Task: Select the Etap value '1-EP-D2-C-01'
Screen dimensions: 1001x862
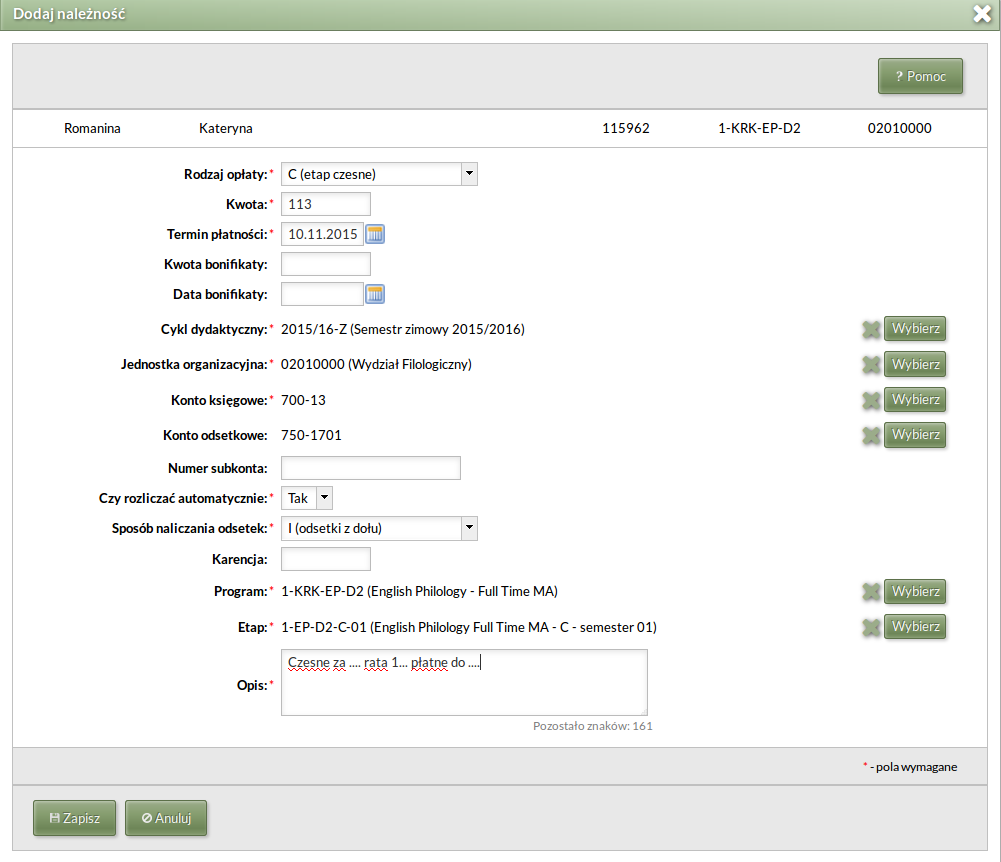Action: pyautogui.click(x=324, y=628)
